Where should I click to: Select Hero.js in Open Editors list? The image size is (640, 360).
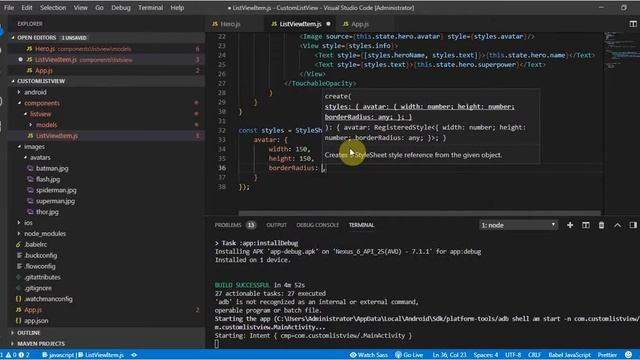[106, 49]
